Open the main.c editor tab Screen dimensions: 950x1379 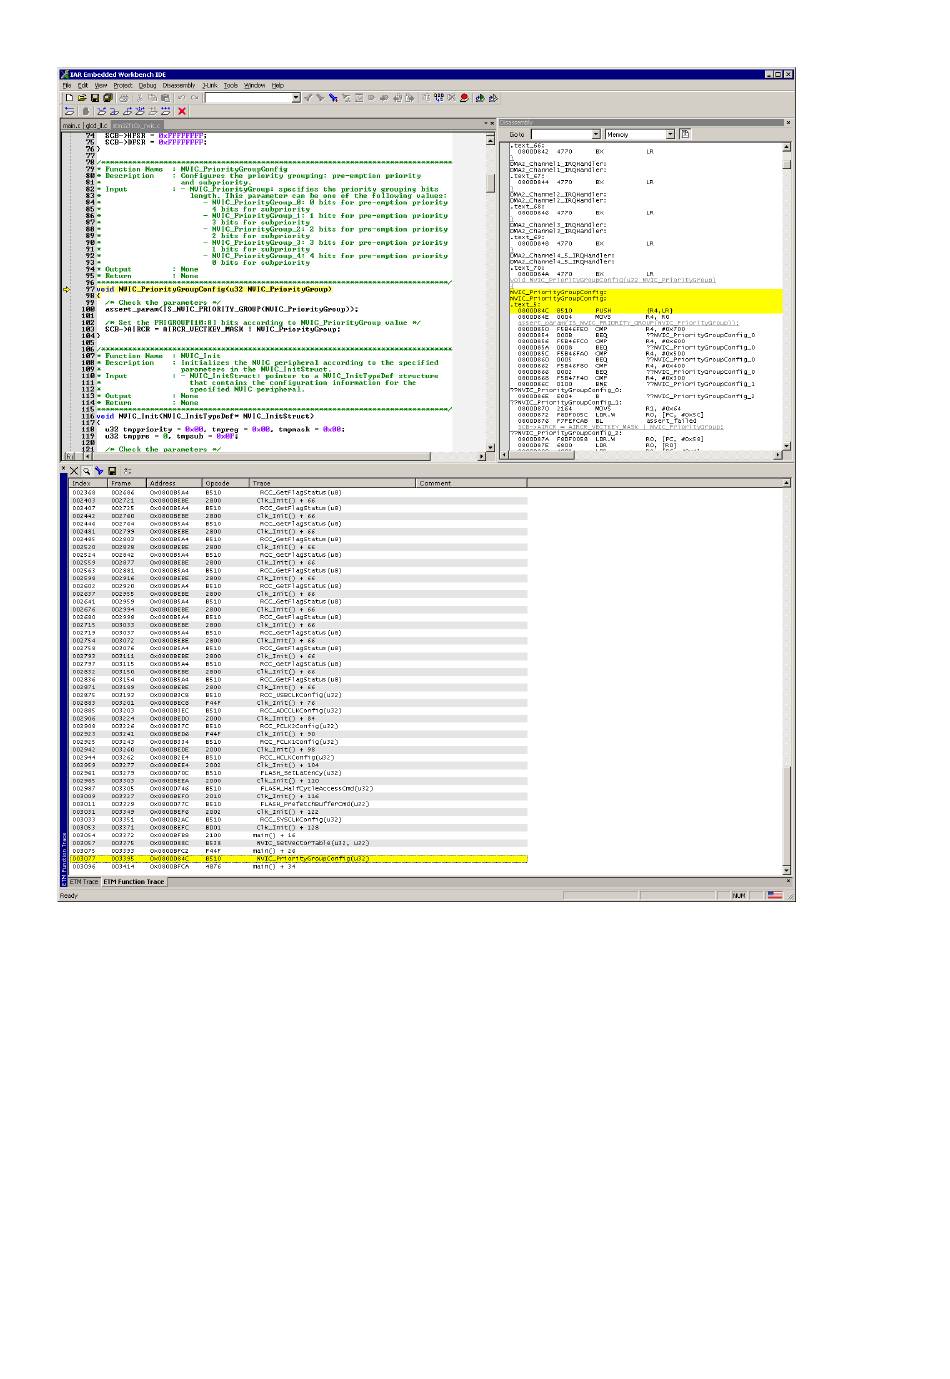point(71,126)
